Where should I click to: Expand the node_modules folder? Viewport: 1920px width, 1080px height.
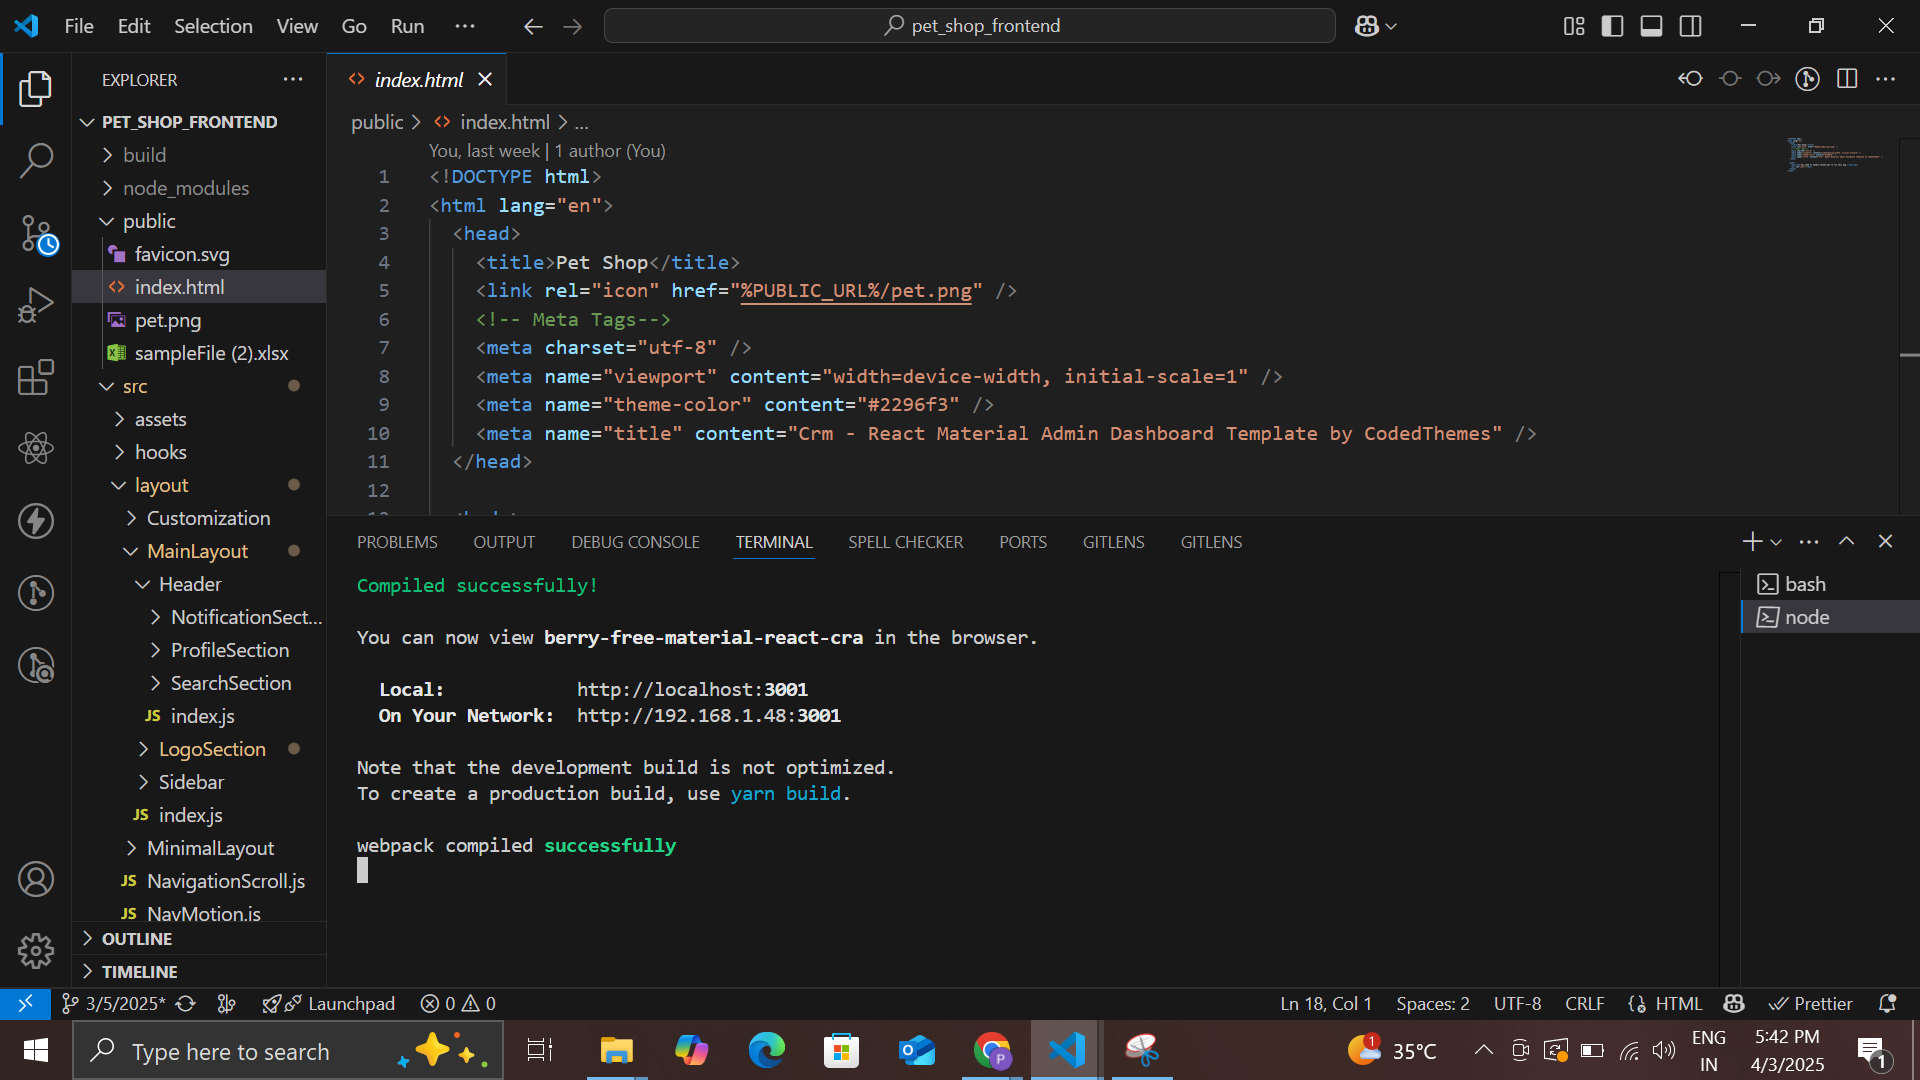pos(186,188)
